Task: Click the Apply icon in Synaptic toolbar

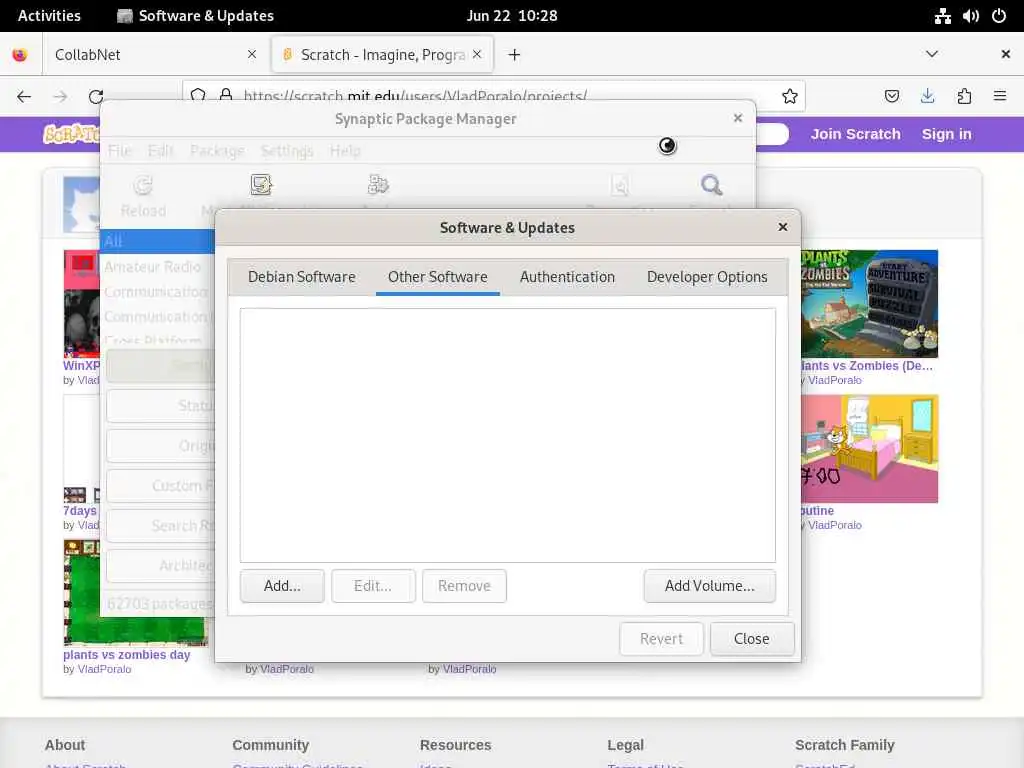Action: coord(378,185)
